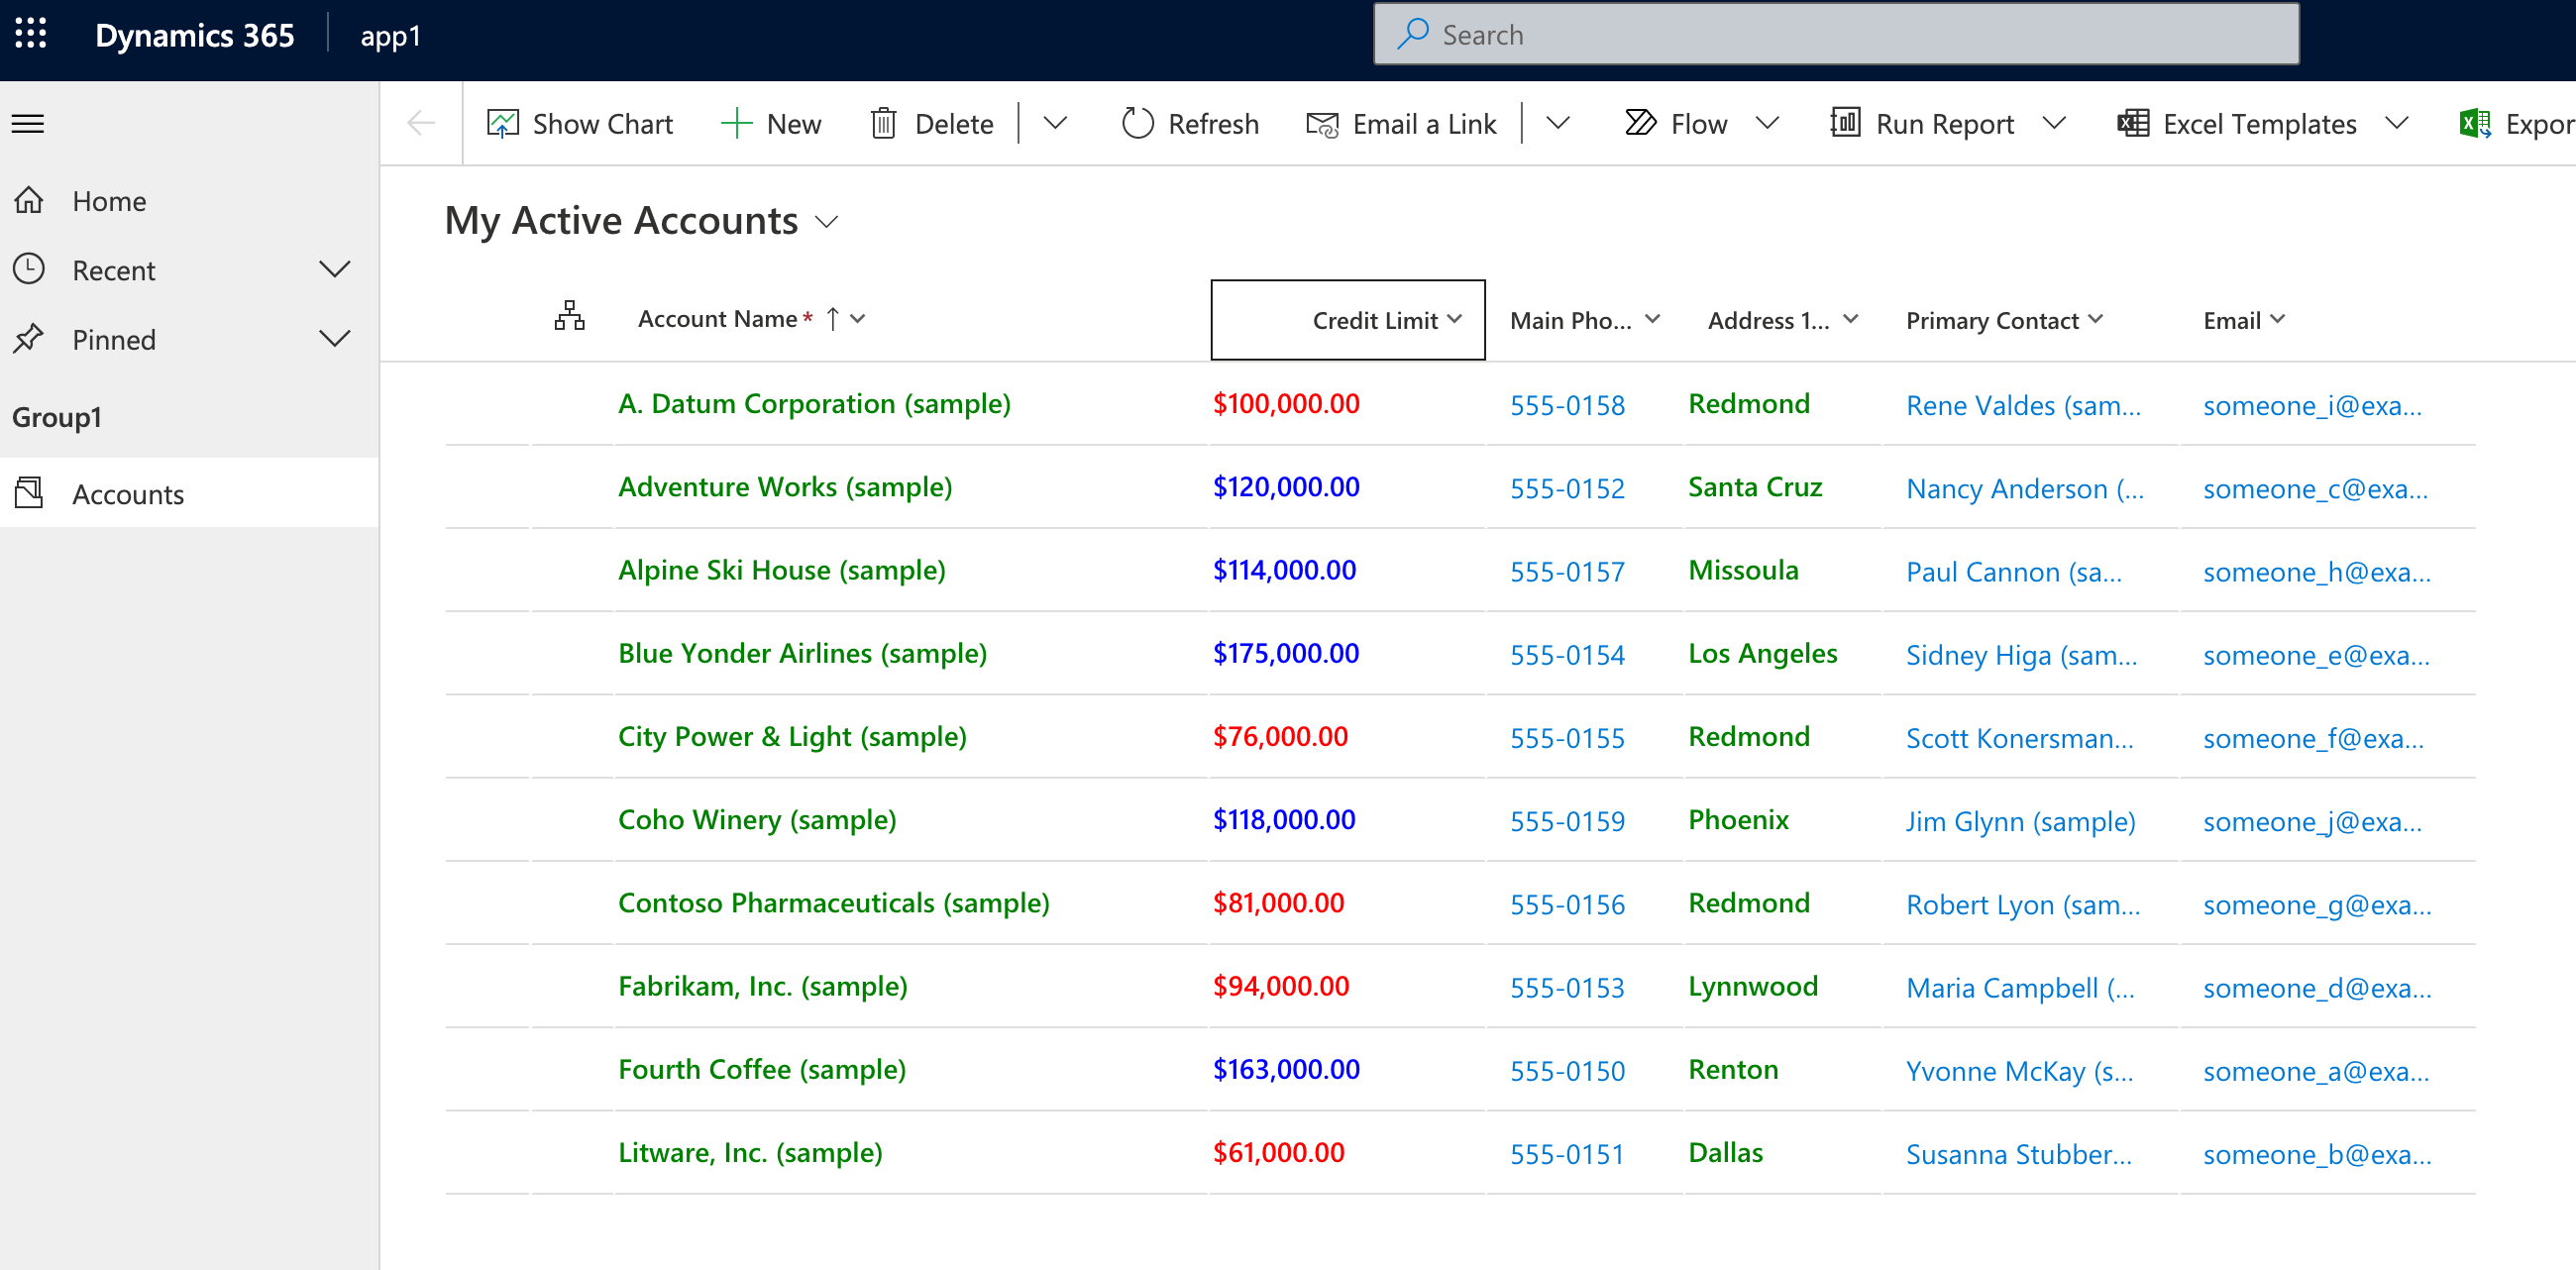Expand the Pinned navigation section

pyautogui.click(x=335, y=339)
